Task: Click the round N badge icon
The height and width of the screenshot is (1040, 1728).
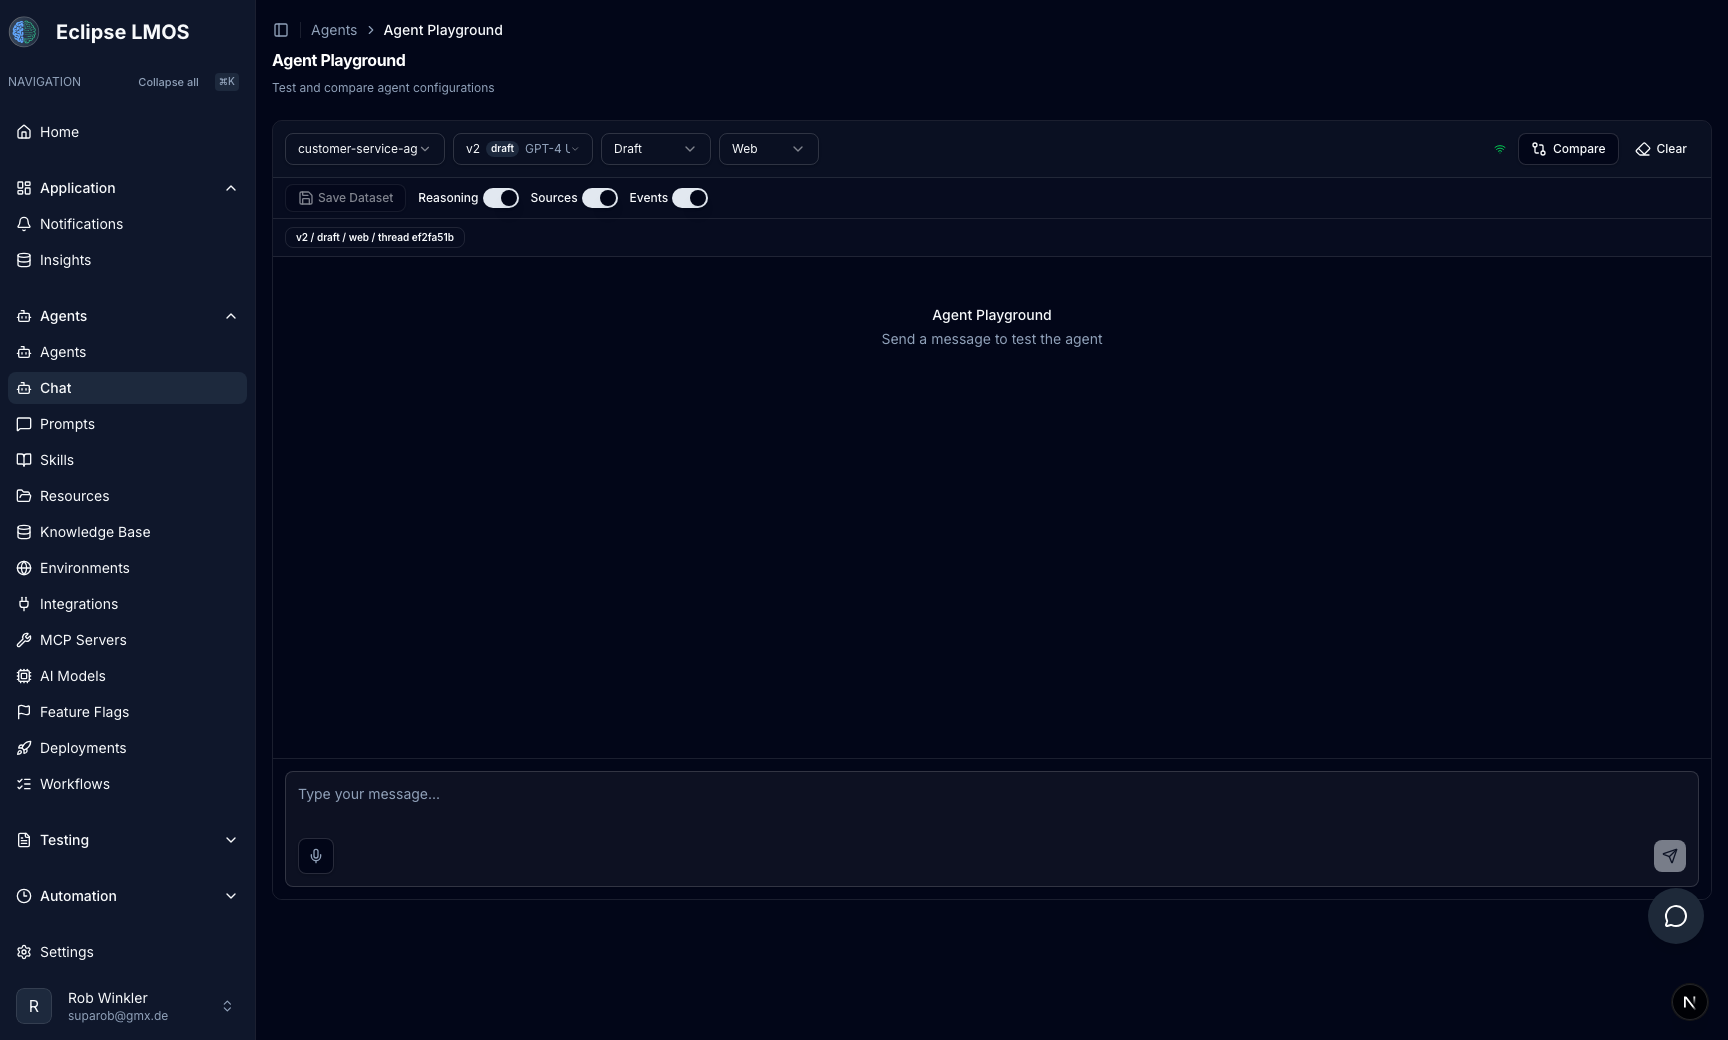Action: pos(1690,1002)
